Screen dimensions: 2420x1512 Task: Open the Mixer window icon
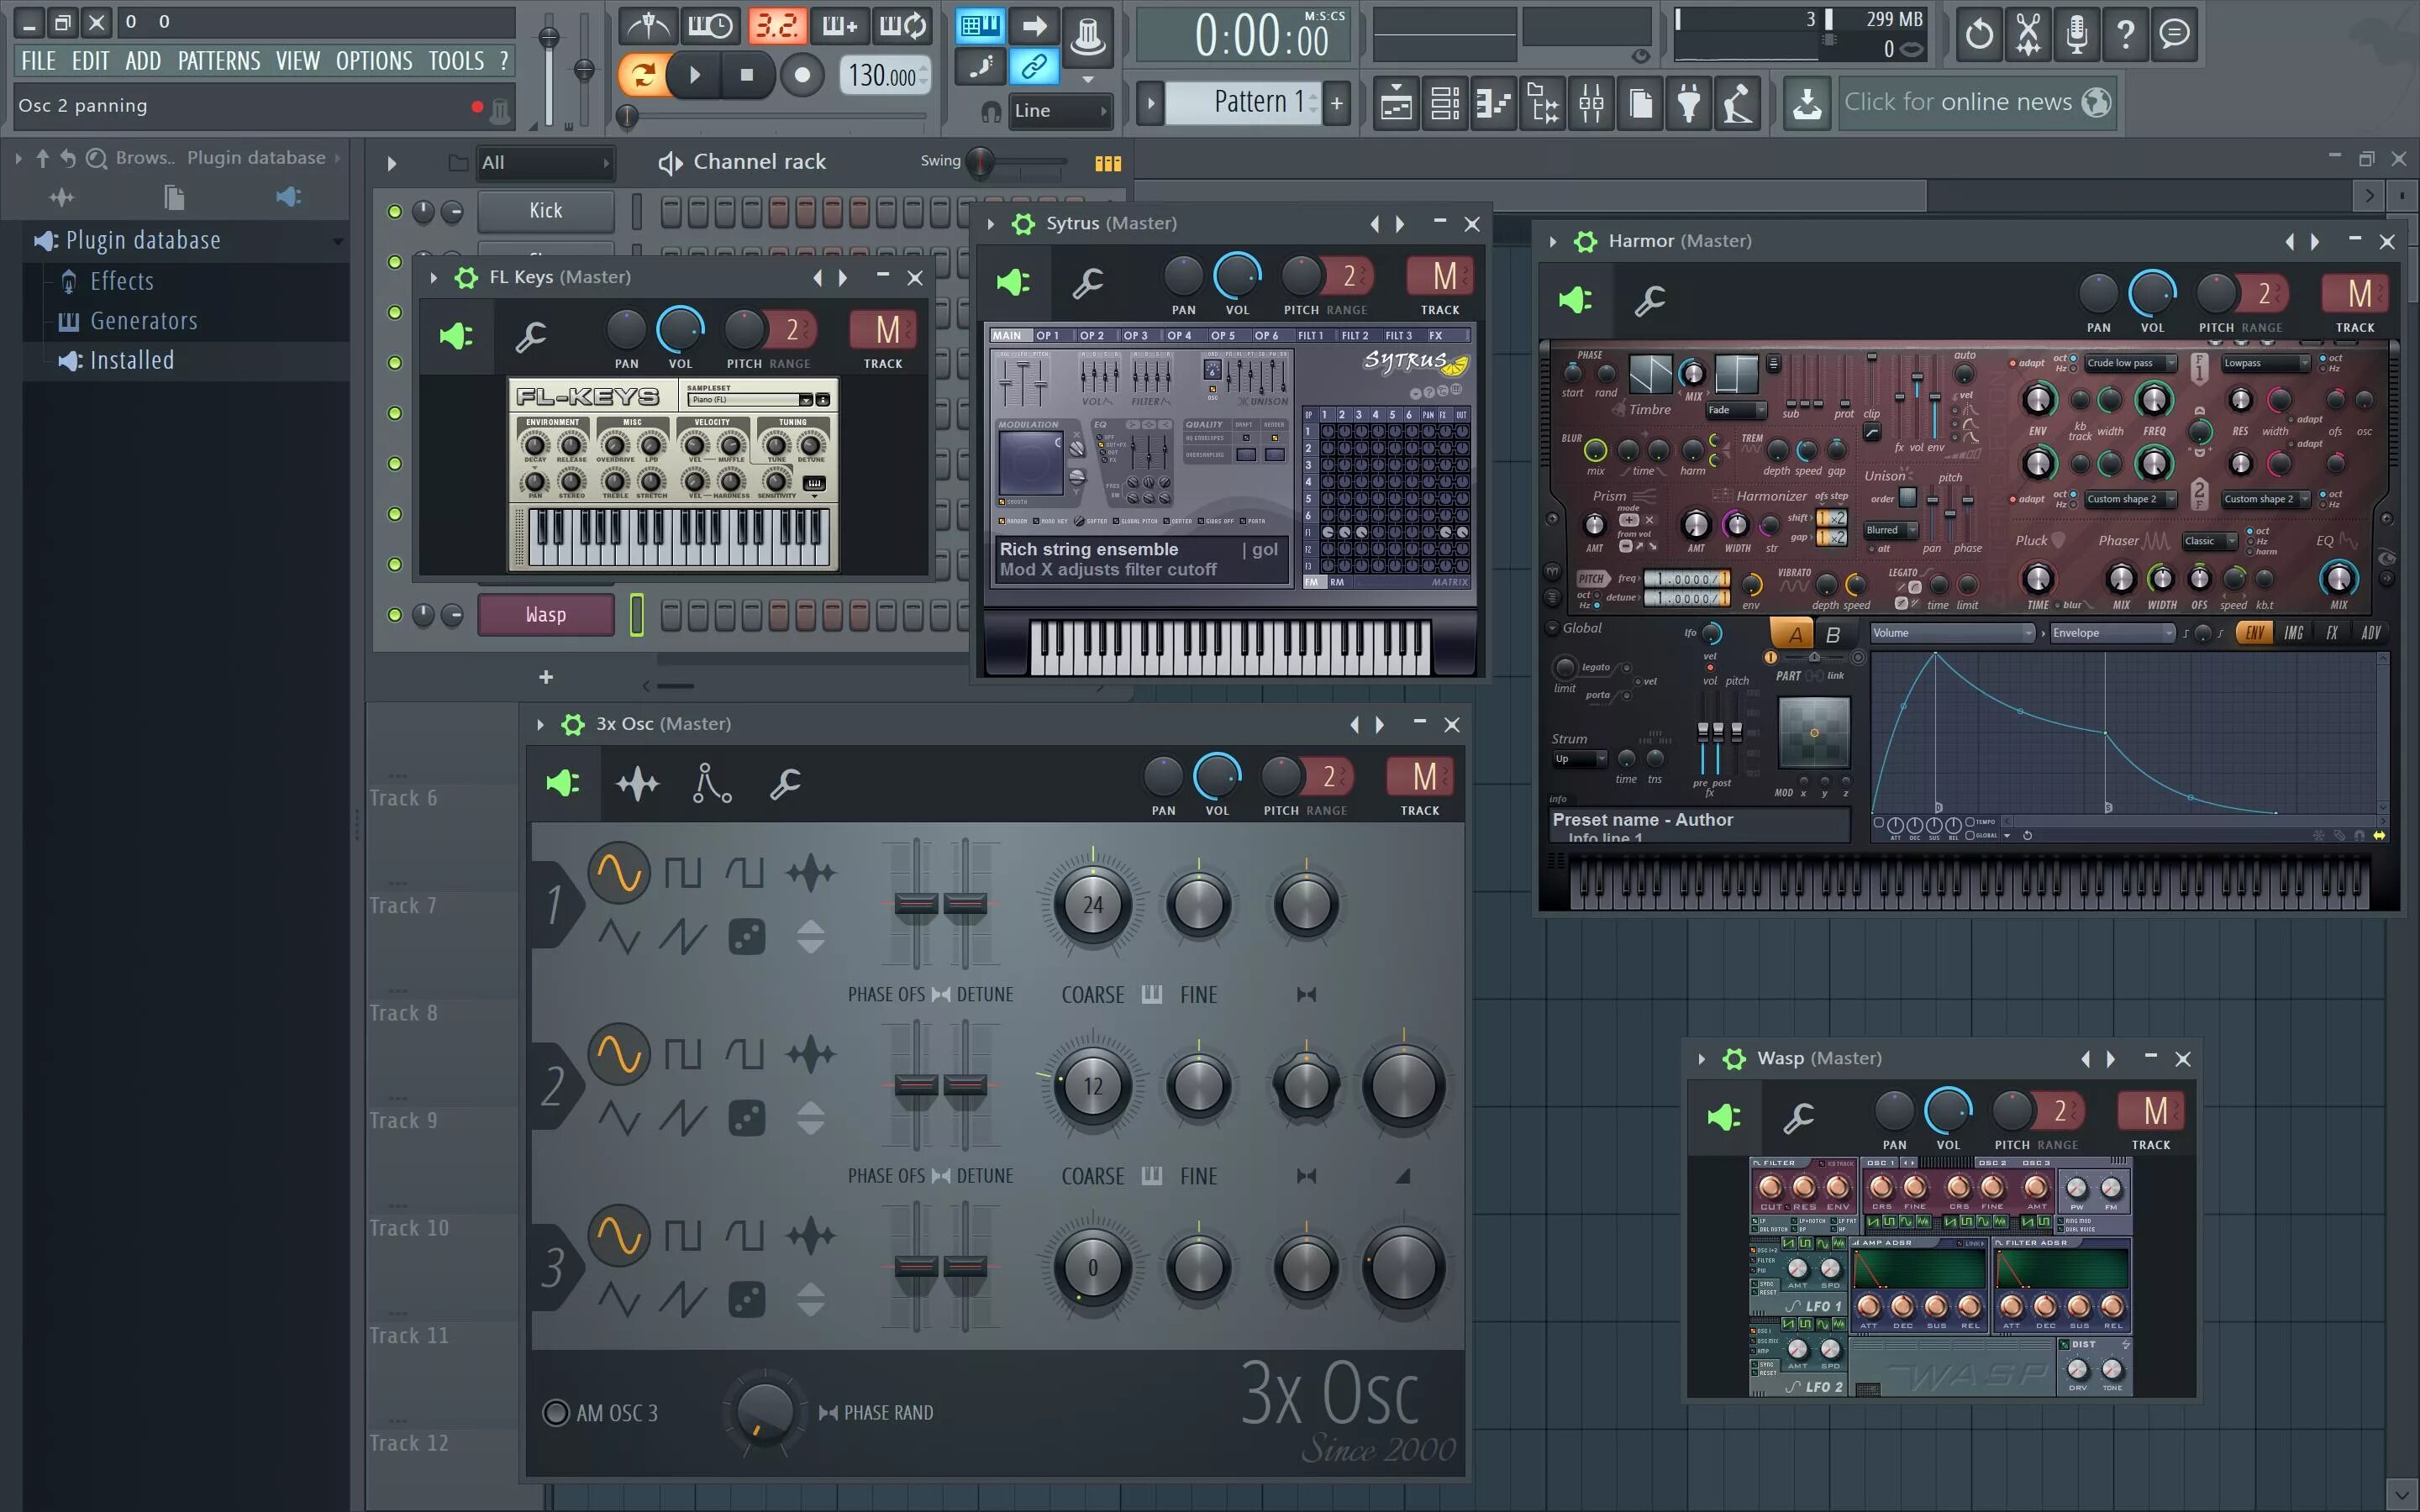coord(1591,103)
